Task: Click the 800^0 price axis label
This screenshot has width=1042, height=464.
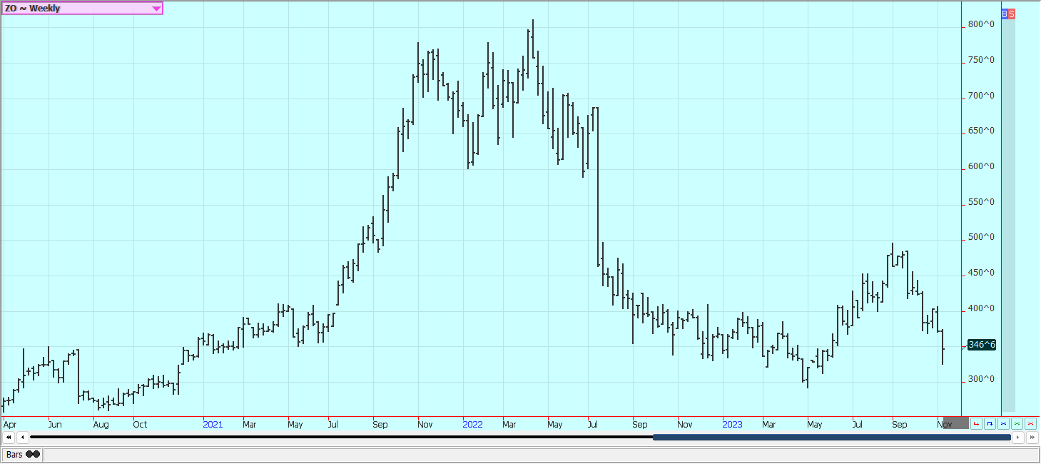Action: tap(981, 25)
